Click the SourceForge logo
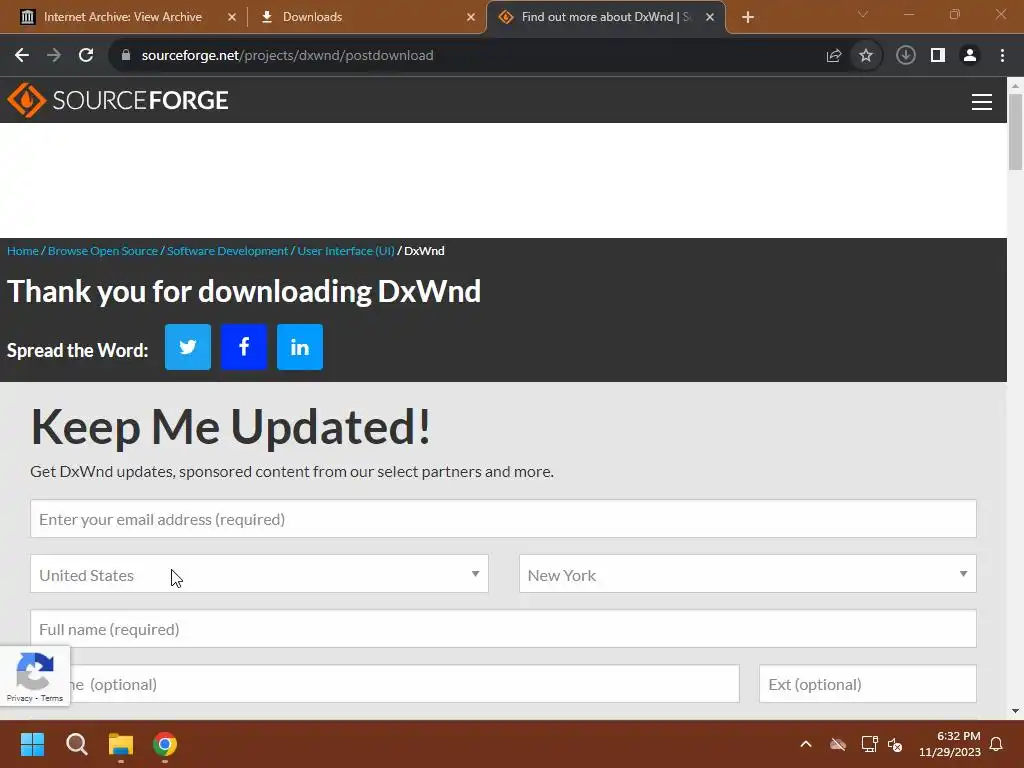Screen dimensions: 1024x768 (x=118, y=100)
